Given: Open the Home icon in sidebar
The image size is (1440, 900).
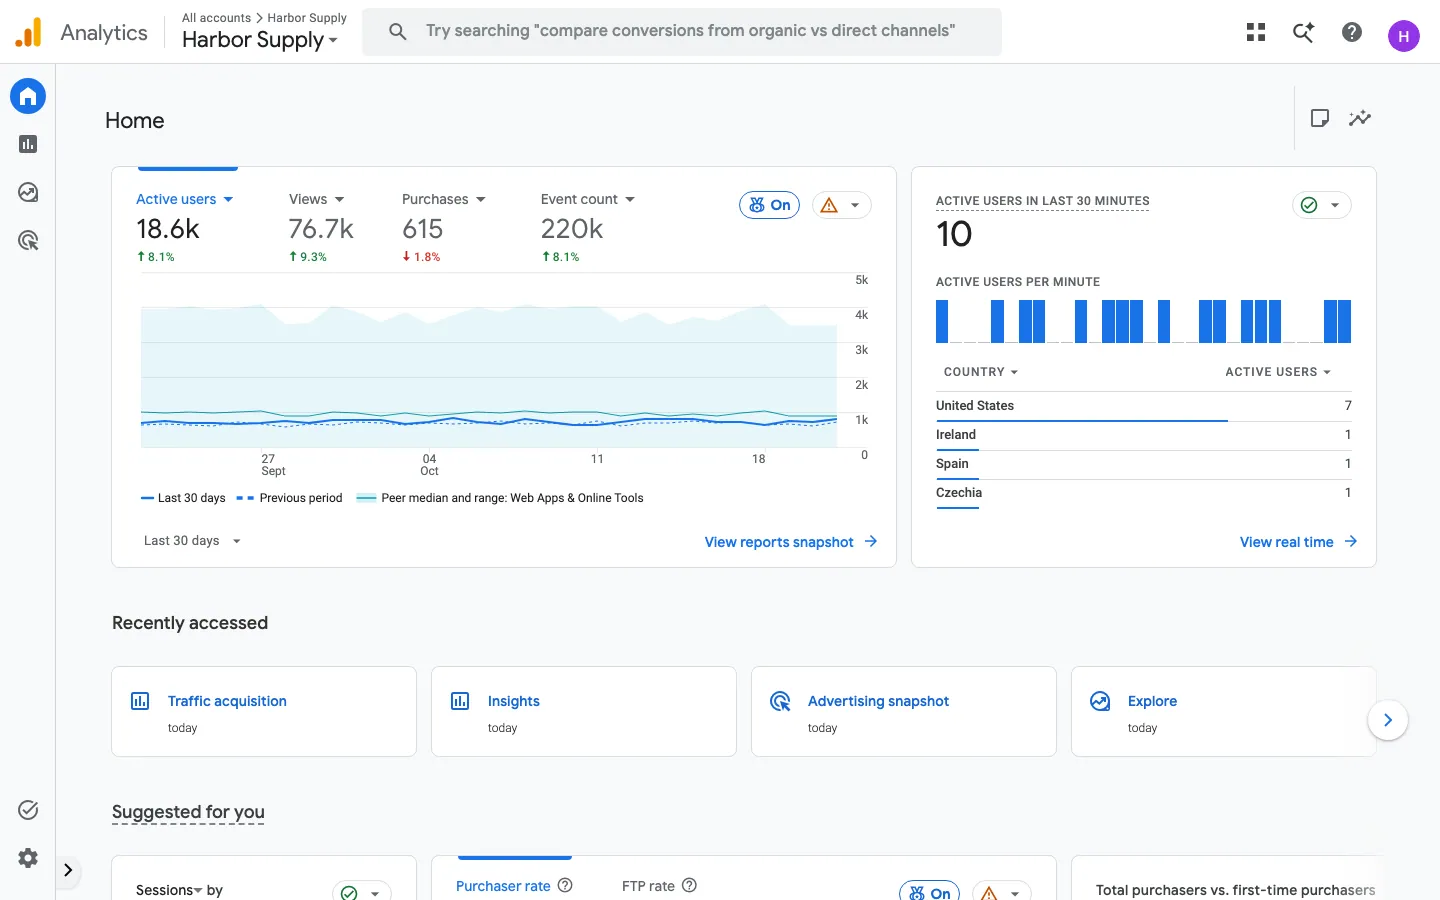Looking at the screenshot, I should pyautogui.click(x=28, y=96).
